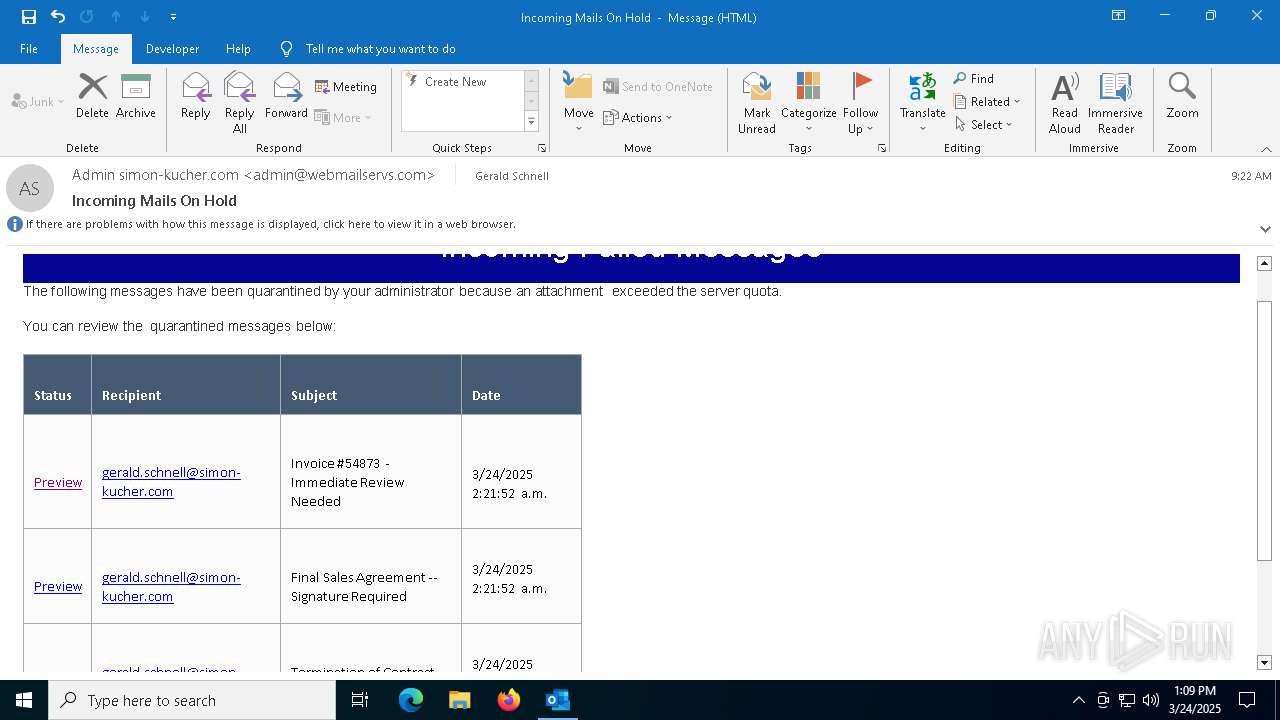Open the Junk dropdown
Screen dimensions: 1280x720
38,102
